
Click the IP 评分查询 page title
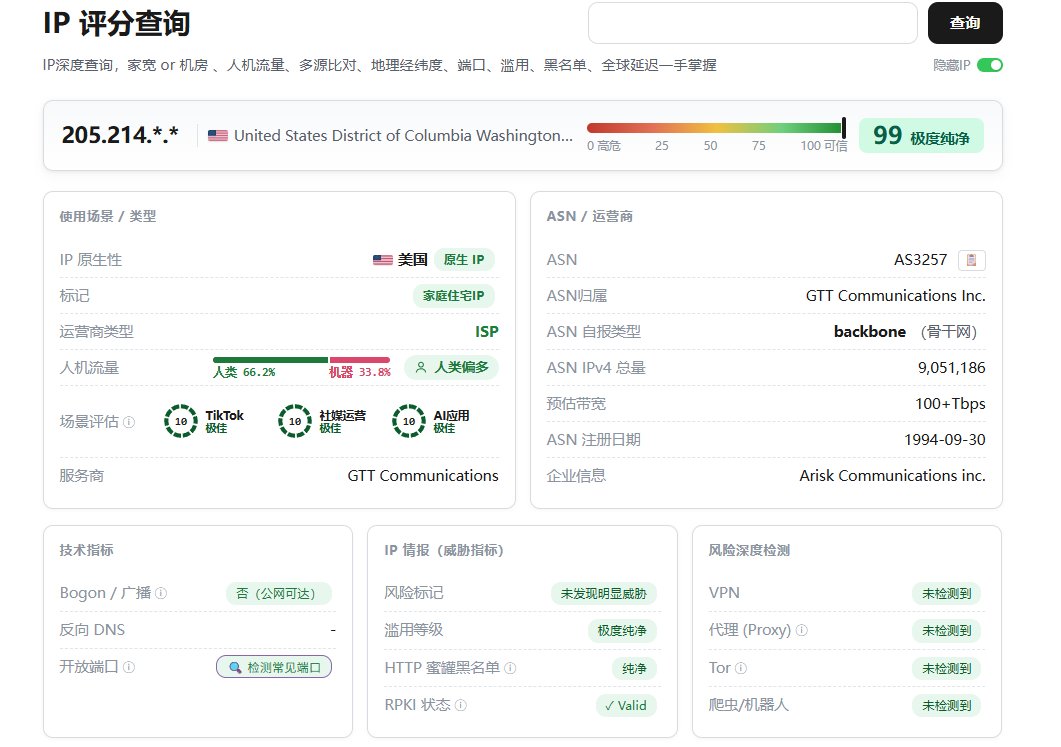coord(116,23)
